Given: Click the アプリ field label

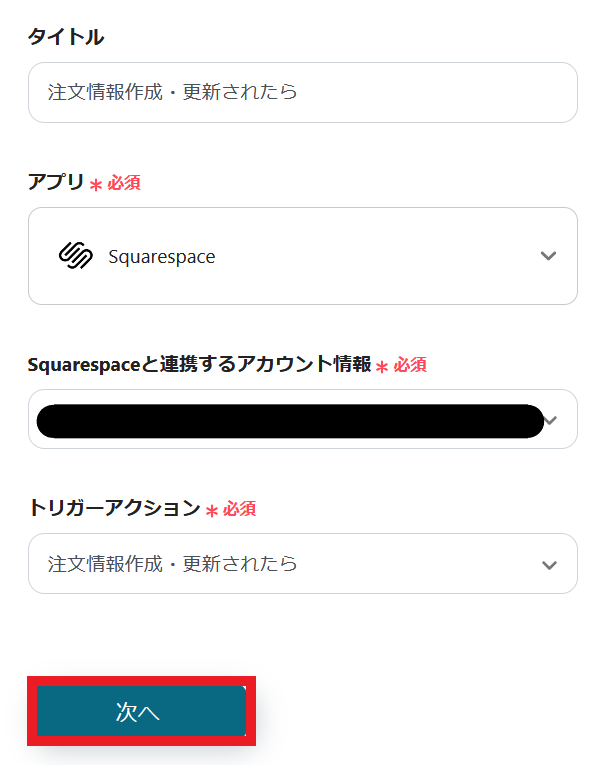Looking at the screenshot, I should tap(55, 182).
